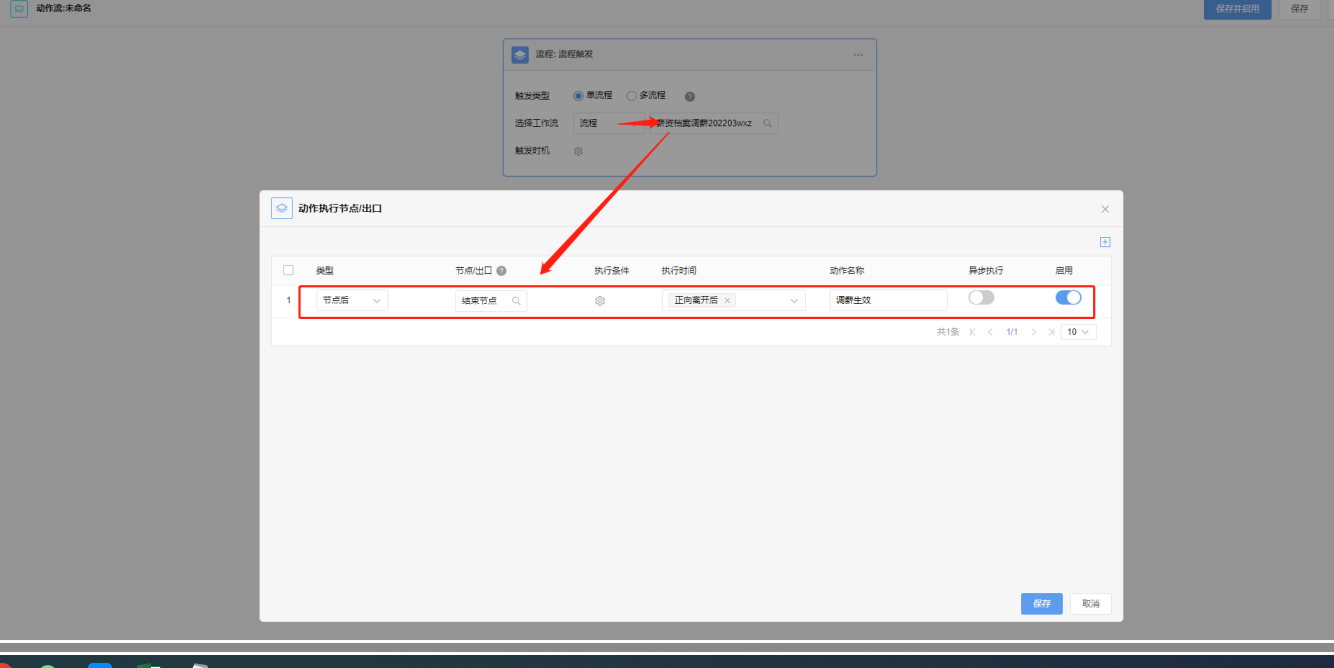
Task: Select the 单流程 radio button
Action: pos(578,96)
